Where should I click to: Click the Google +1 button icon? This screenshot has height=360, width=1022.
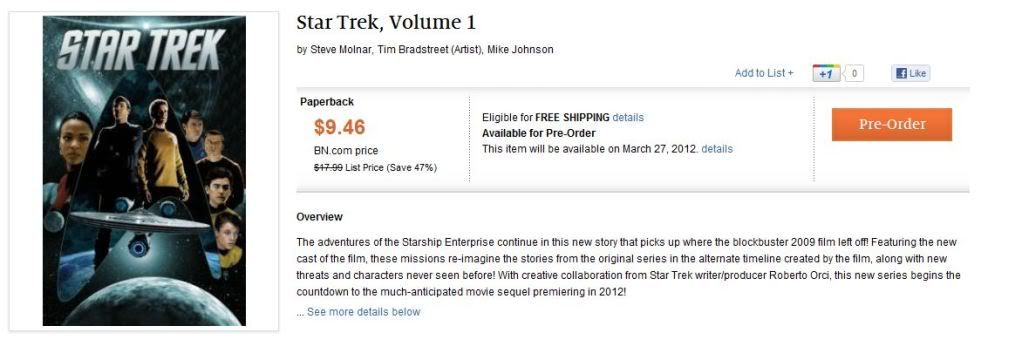tap(826, 74)
